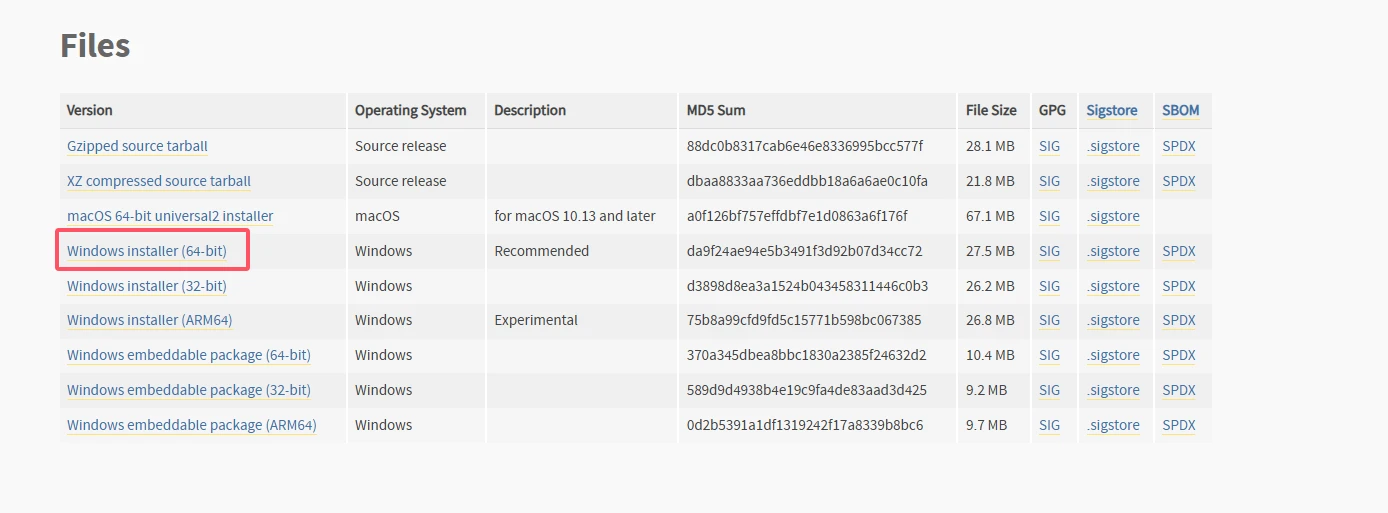Screen dimensions: 1388x513
Task: Click Windows embeddable package (32-bit)
Action: [x=189, y=390]
